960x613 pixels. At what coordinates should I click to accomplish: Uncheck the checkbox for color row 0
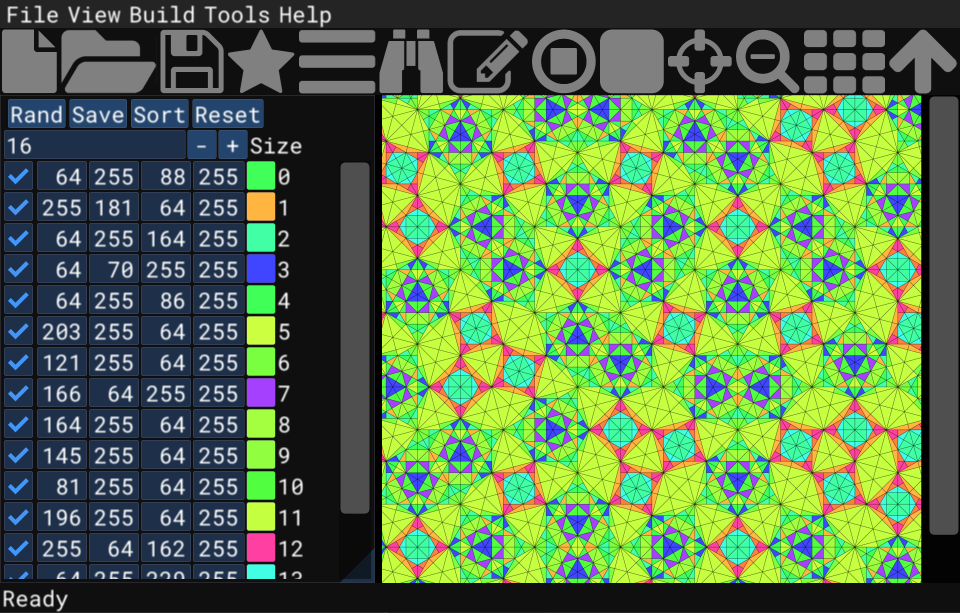coord(18,177)
